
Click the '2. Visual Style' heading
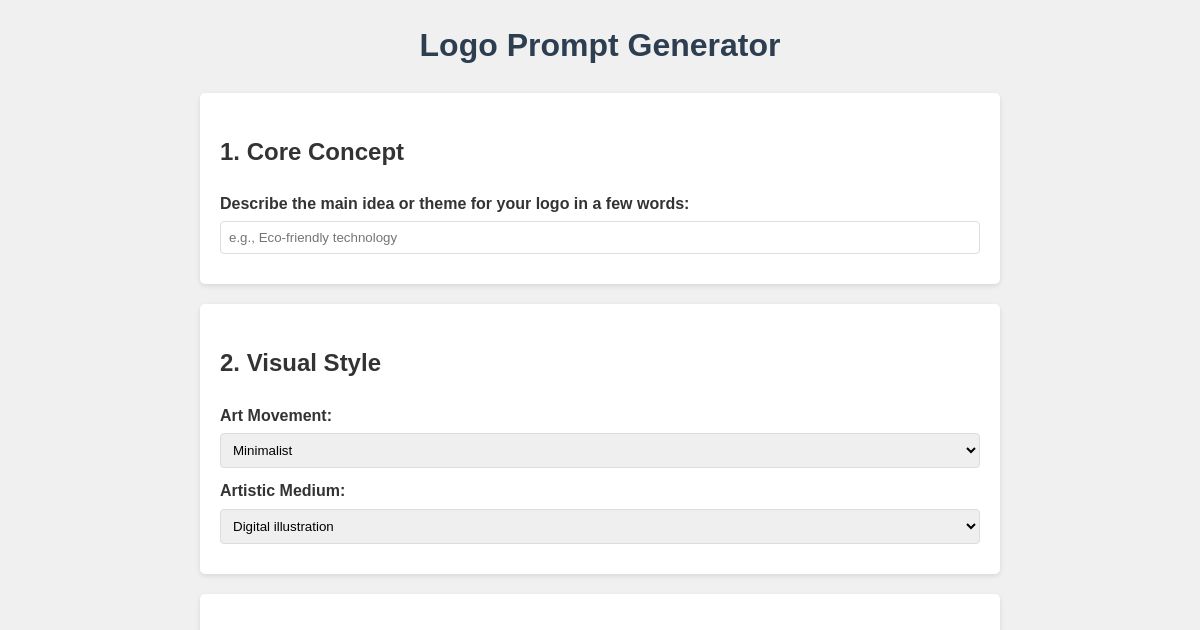tap(300, 363)
